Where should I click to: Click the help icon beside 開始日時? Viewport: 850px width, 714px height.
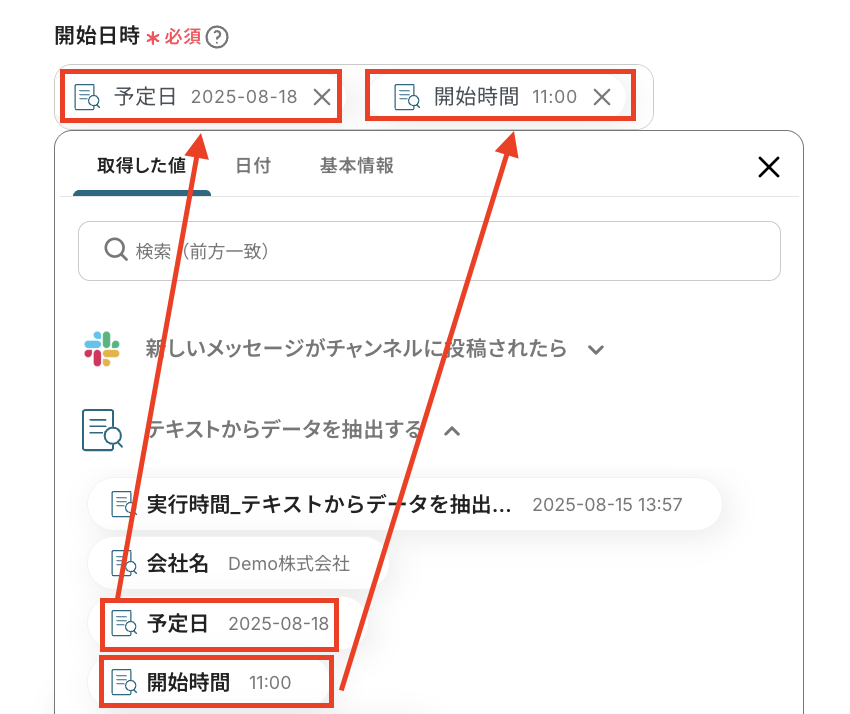pos(217,37)
